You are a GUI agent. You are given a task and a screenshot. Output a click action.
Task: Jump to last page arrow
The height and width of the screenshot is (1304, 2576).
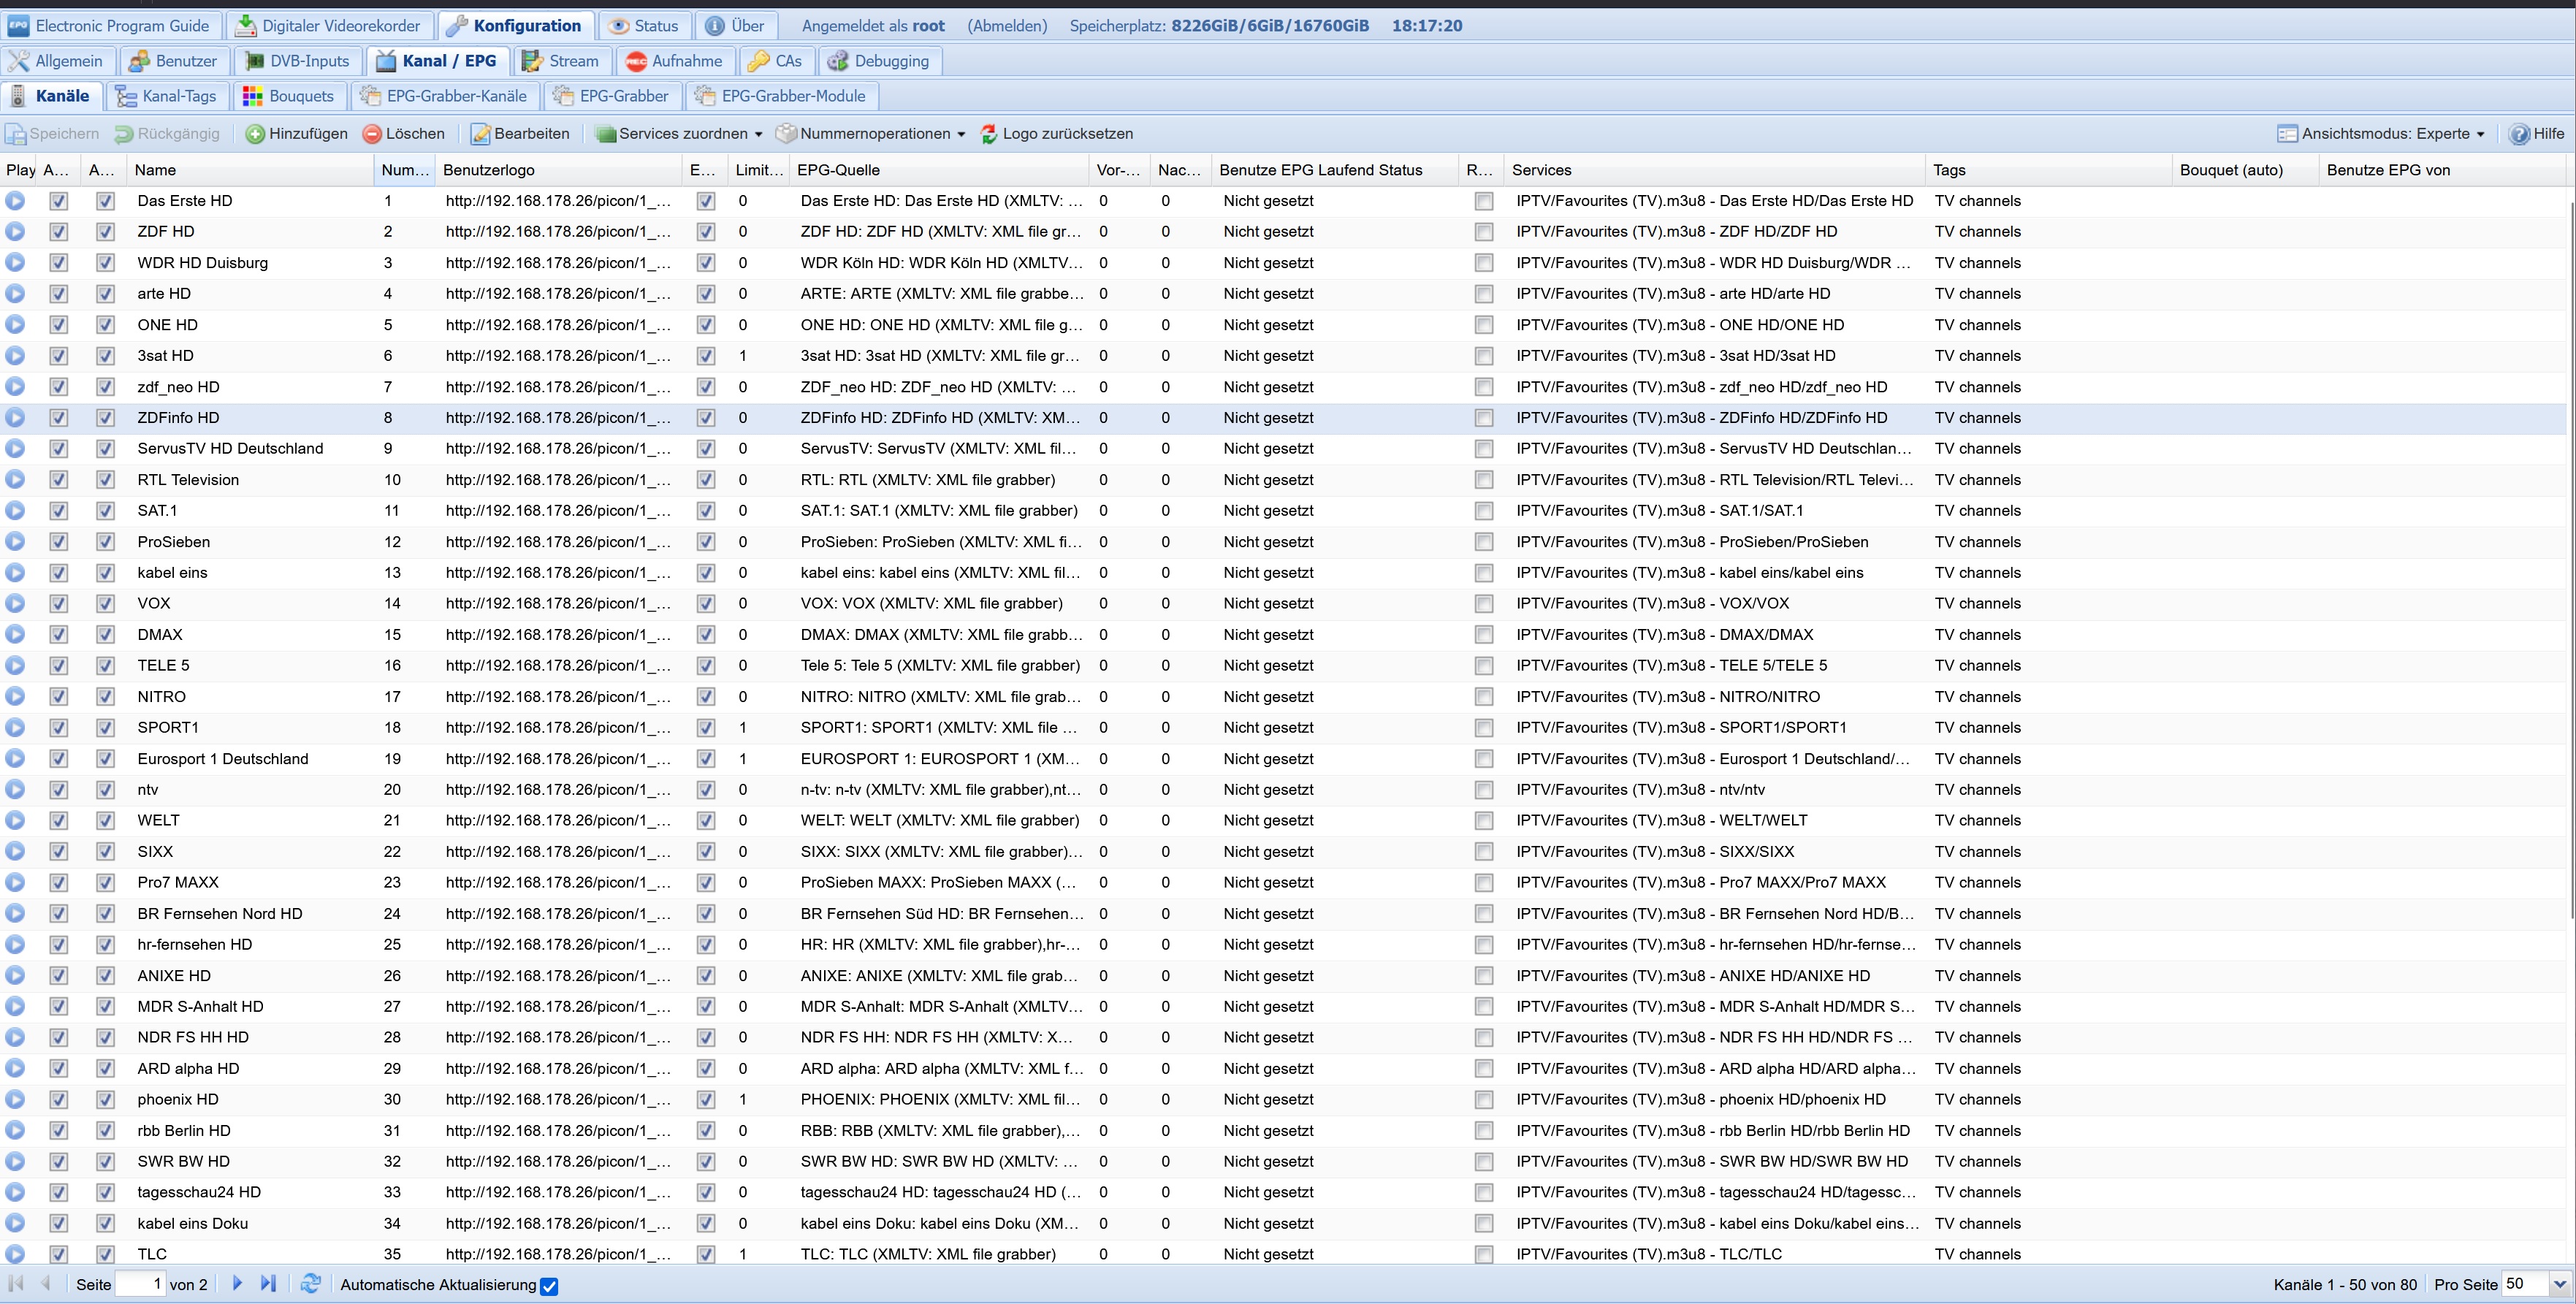click(268, 1283)
